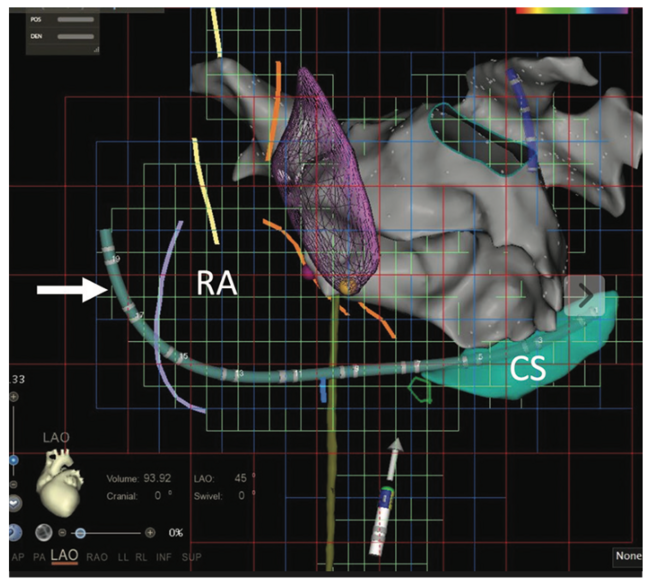Click the zoom in plus icon on vertical slider
The image size is (650, 586).
[14, 397]
